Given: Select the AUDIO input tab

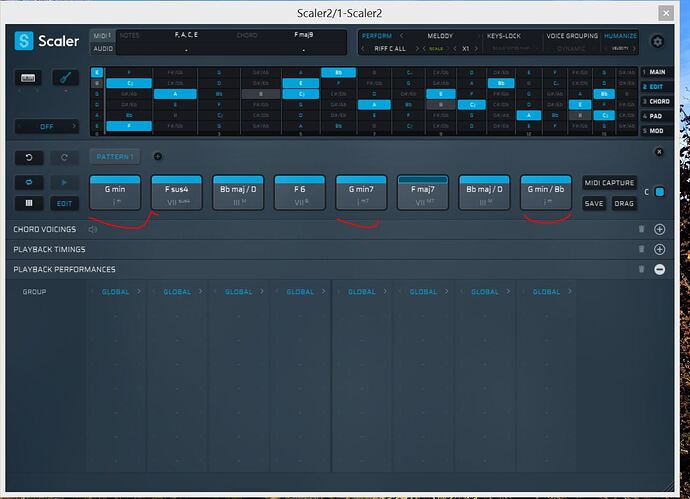Looking at the screenshot, I should (x=103, y=48).
